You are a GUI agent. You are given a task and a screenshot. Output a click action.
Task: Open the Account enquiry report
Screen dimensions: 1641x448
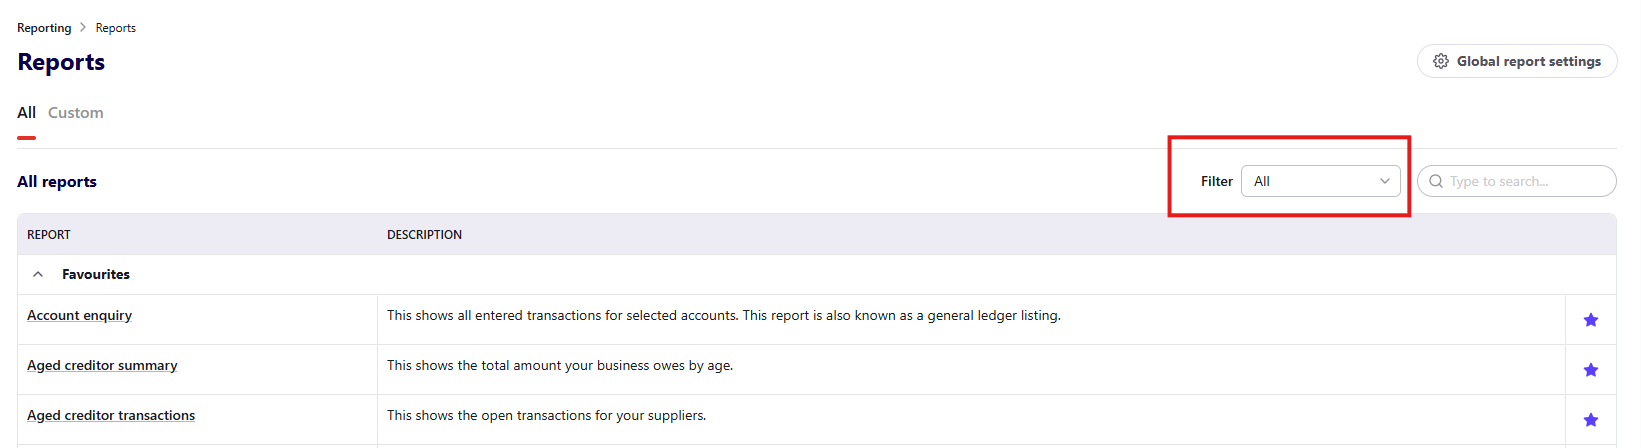tap(79, 315)
